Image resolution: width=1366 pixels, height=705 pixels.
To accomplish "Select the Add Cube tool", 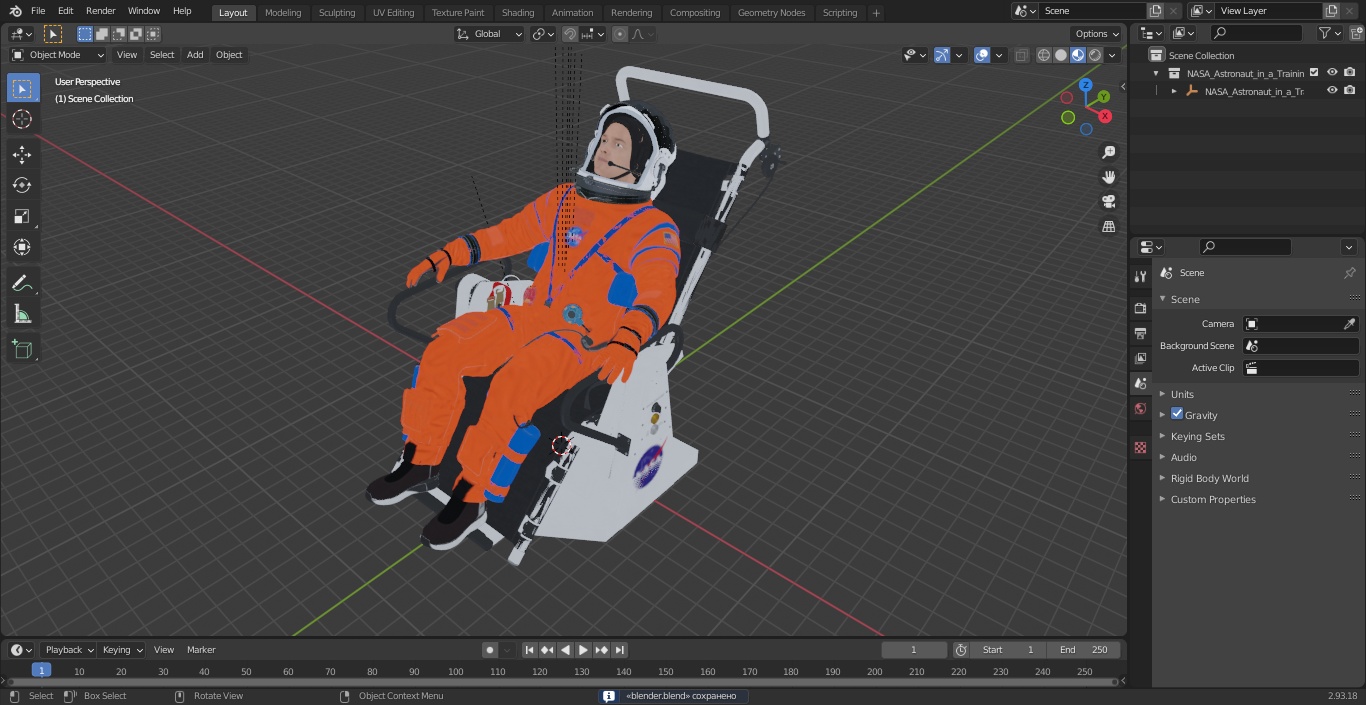I will (x=22, y=349).
